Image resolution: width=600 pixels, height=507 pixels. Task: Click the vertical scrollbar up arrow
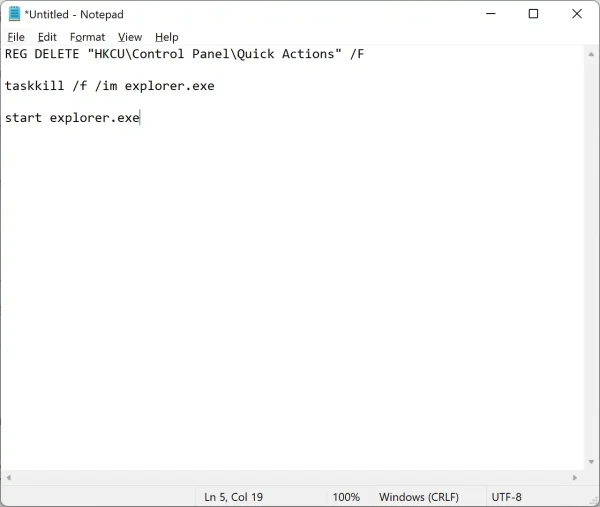(591, 54)
